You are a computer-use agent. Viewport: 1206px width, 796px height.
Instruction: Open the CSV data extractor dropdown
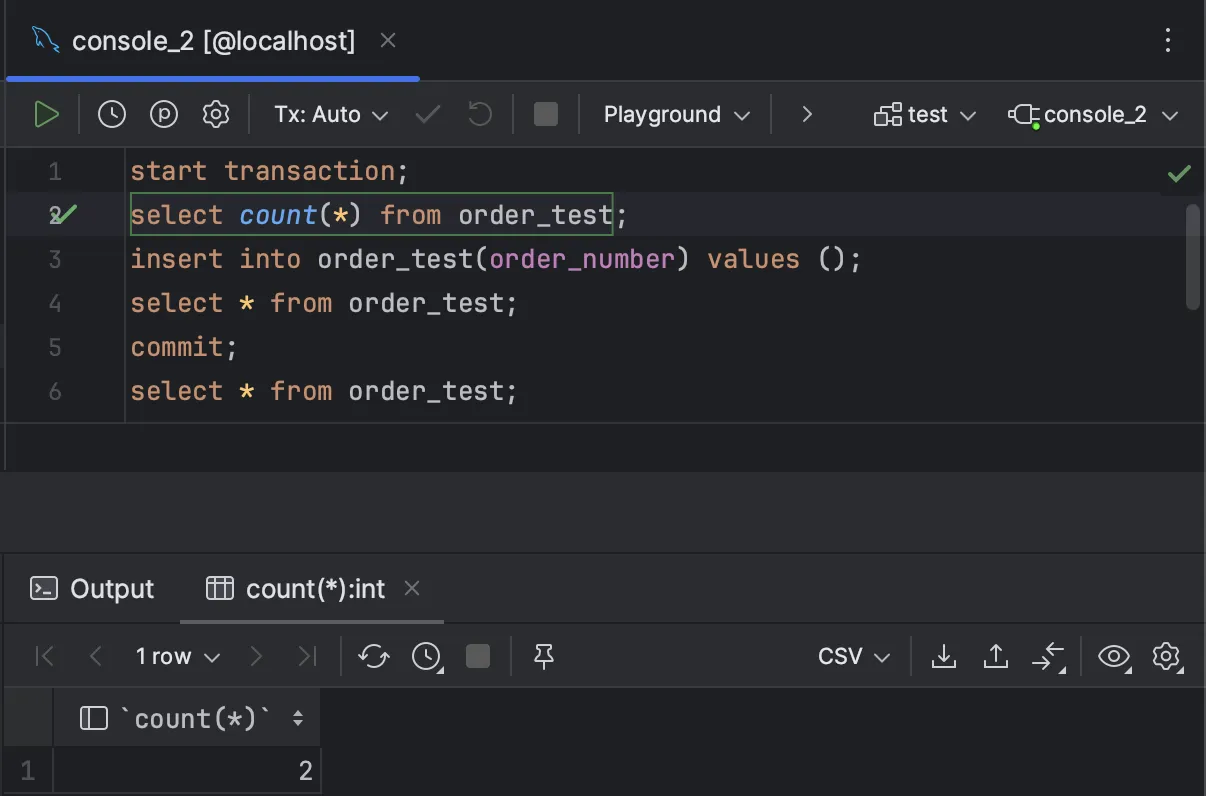point(853,657)
